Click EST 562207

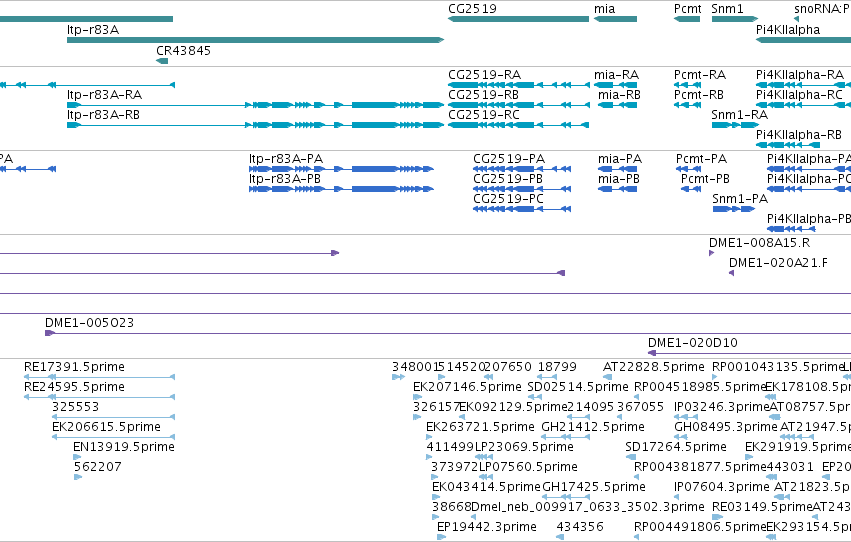tap(98, 467)
